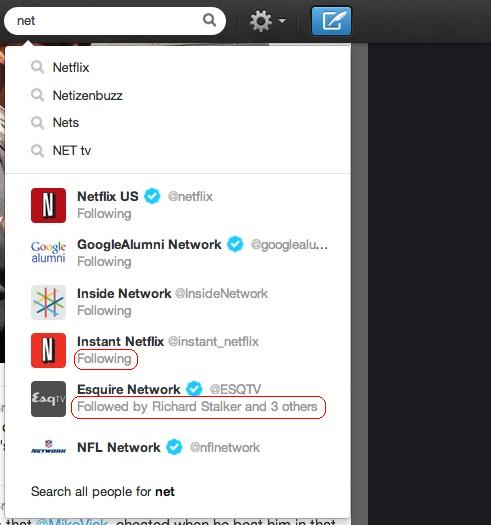The height and width of the screenshot is (525, 491).
Task: Click the NFL Network logo avatar
Action: pos(48,447)
